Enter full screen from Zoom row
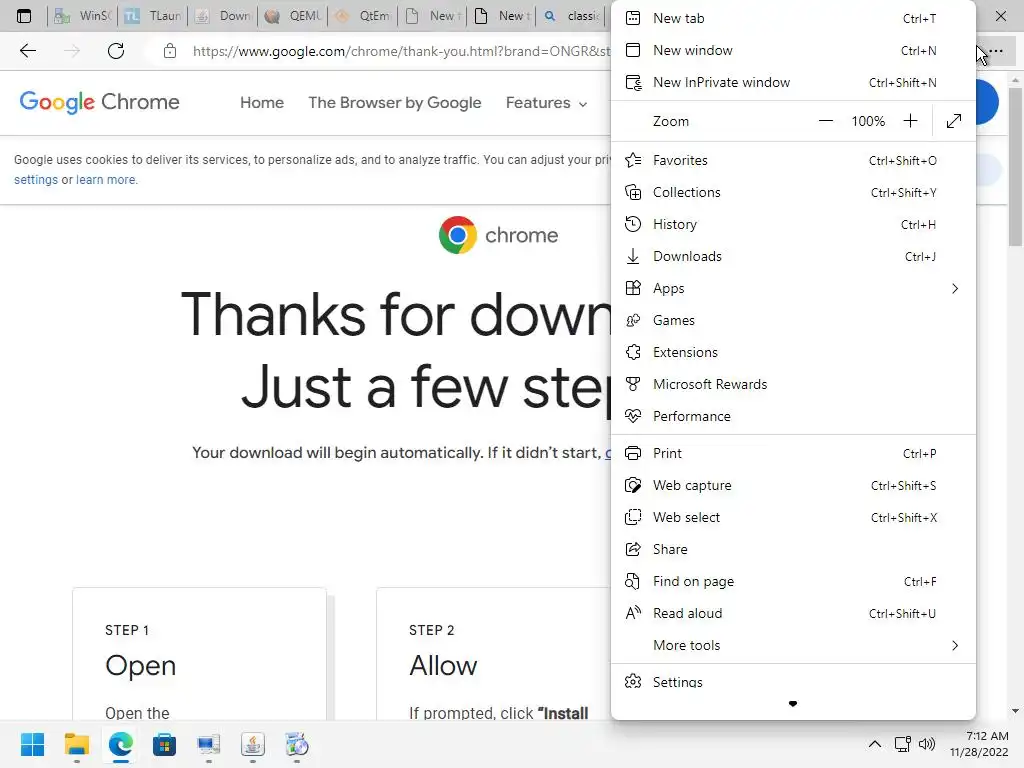 953,121
